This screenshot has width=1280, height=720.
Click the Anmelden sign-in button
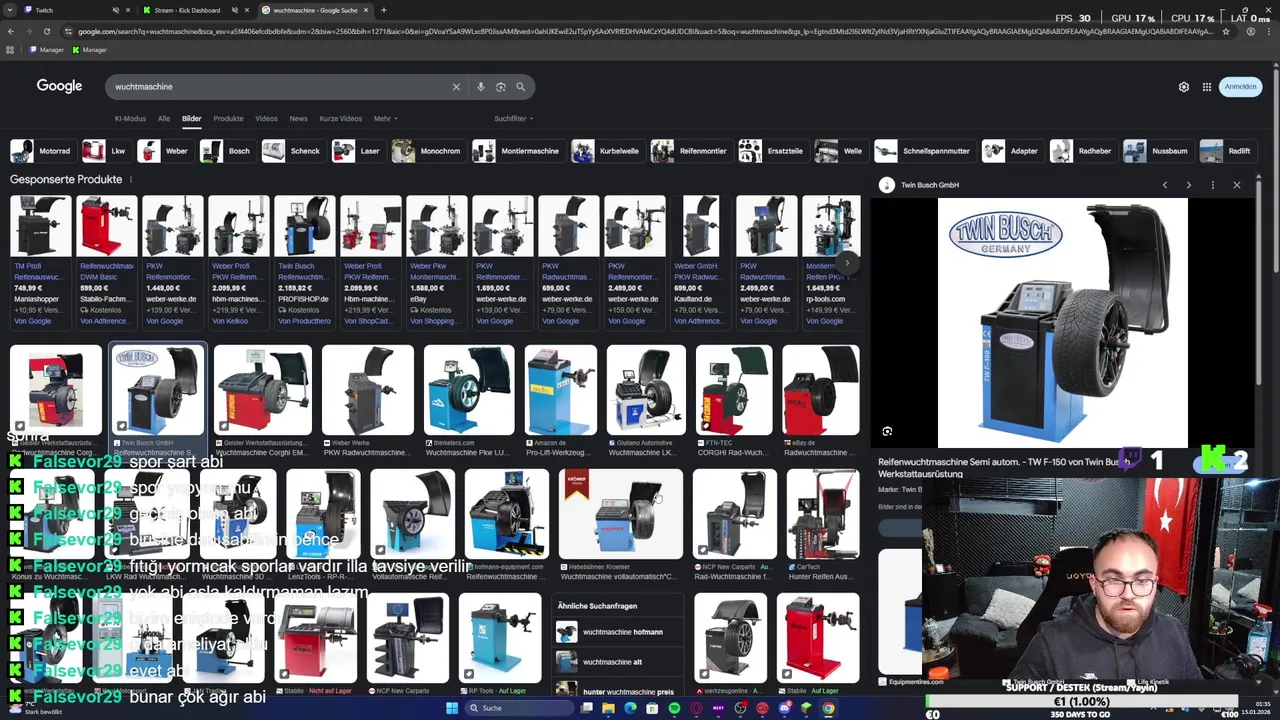pos(1240,87)
